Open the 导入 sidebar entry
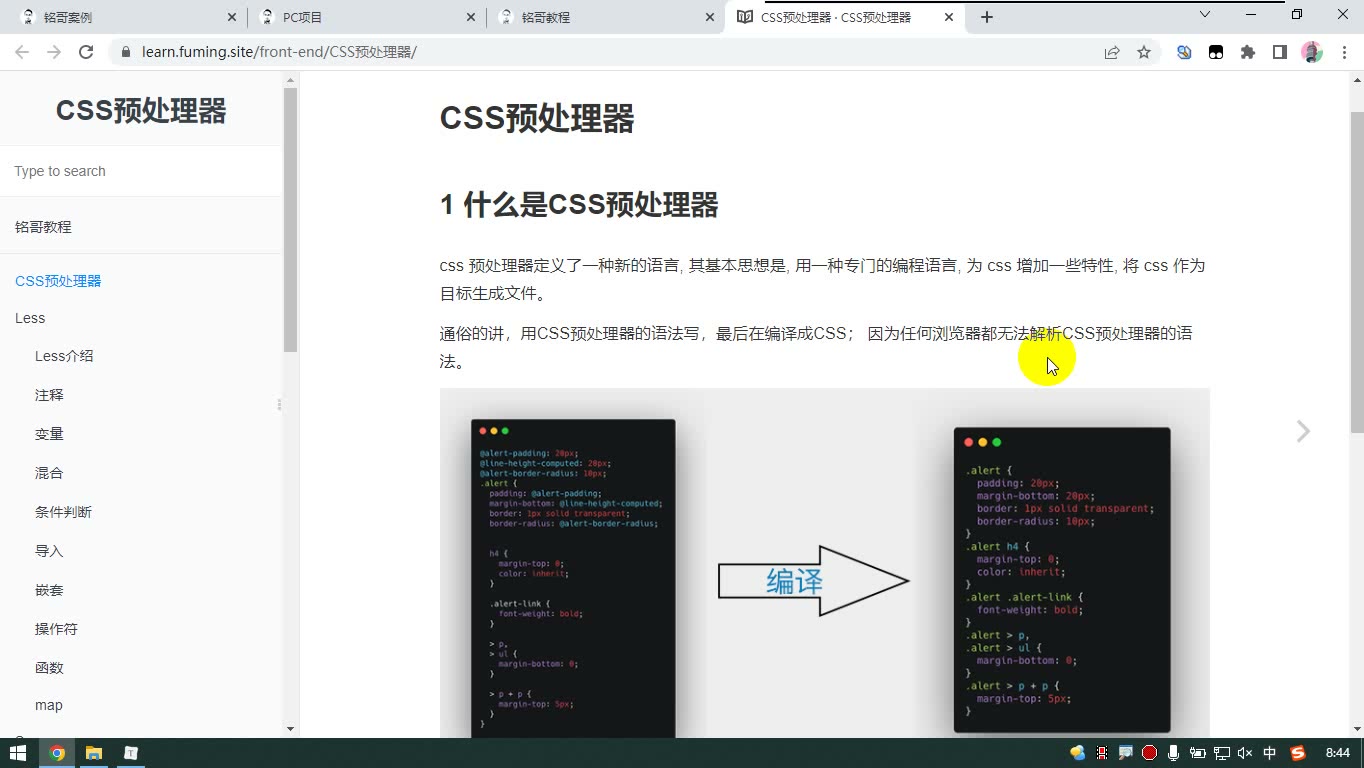Image resolution: width=1364 pixels, height=768 pixels. (x=49, y=551)
